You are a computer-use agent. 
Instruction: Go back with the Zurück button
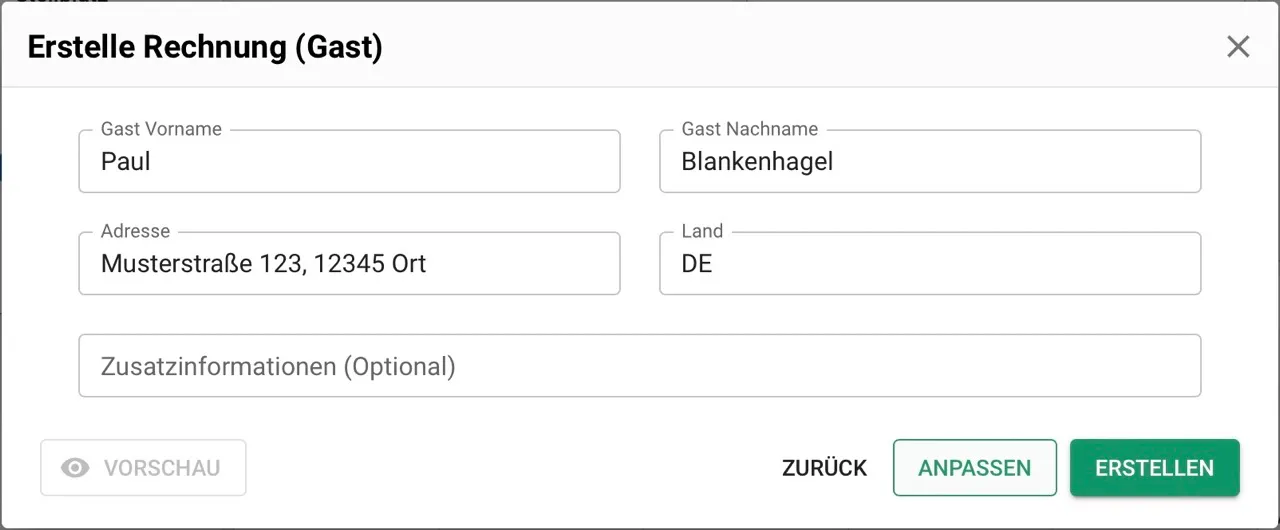(824, 468)
